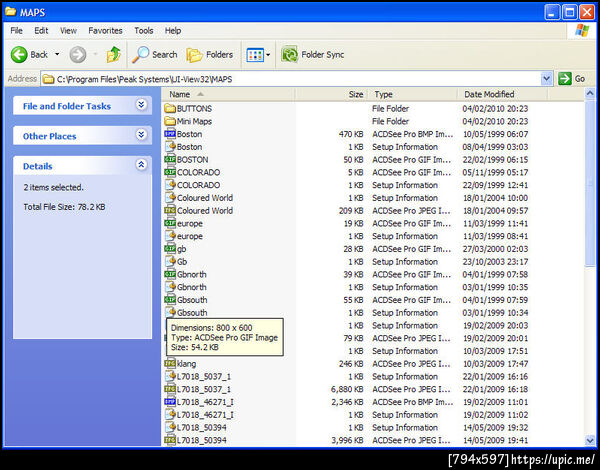Click the 470 KB size cell
Image resolution: width=600 pixels, height=470 pixels.
(351, 134)
